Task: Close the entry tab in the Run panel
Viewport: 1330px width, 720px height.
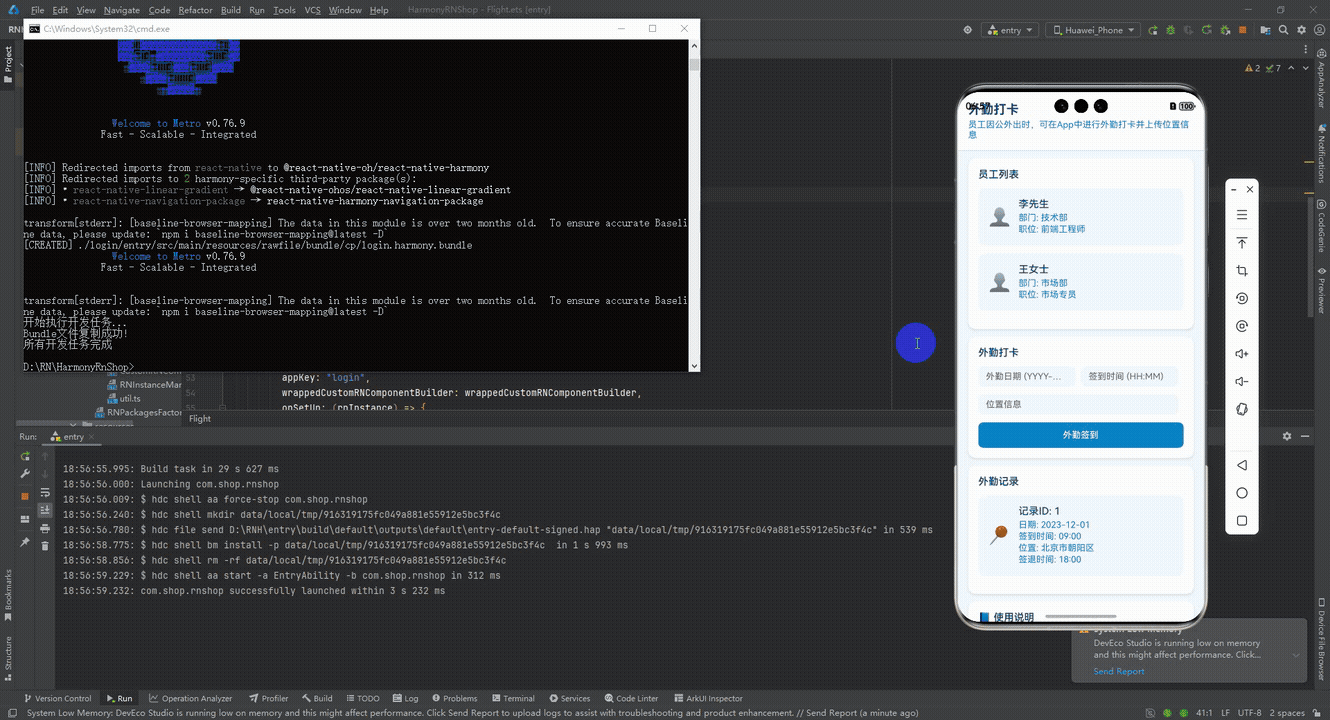Action: tap(91, 437)
